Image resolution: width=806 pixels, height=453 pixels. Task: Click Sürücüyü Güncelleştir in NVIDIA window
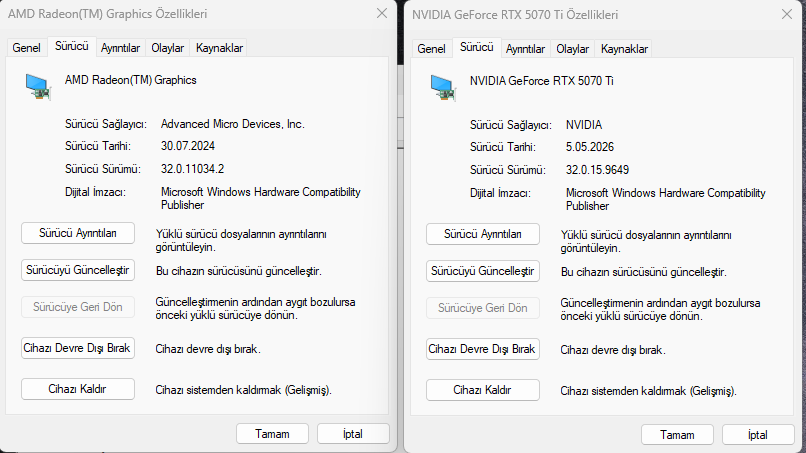[483, 271]
